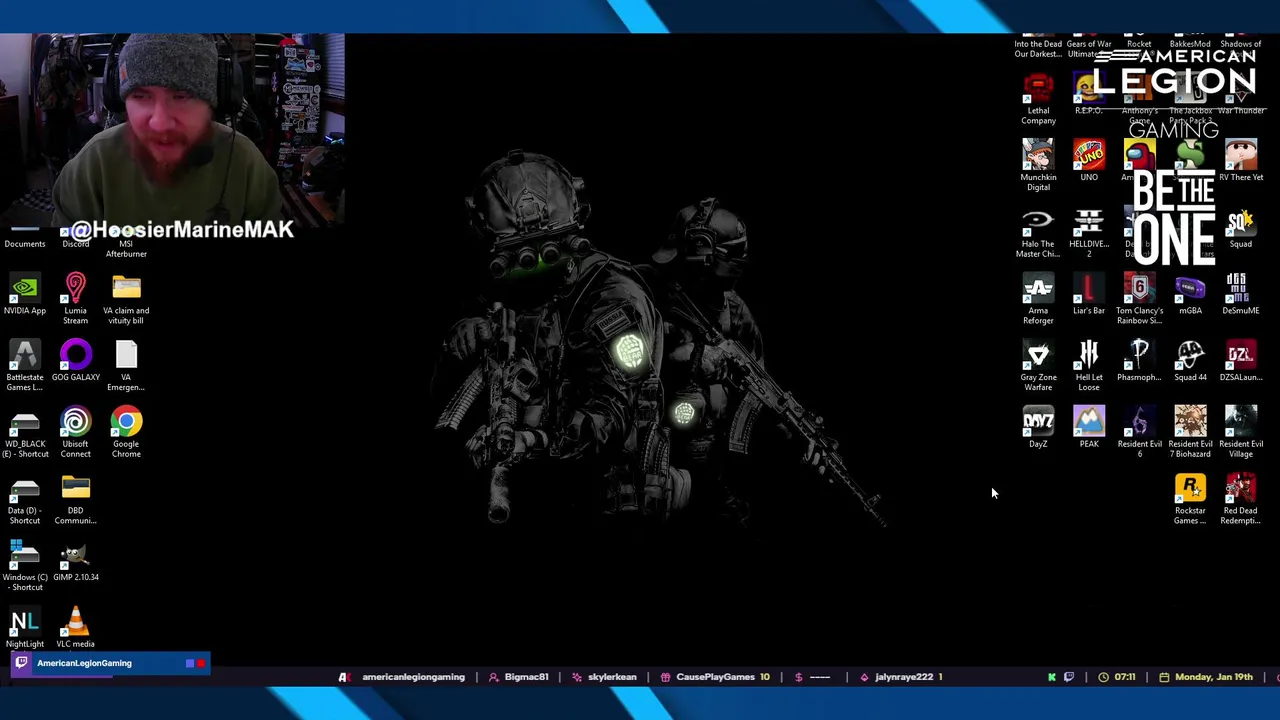This screenshot has width=1280, height=720.
Task: Click the CausePlayGames 10 overlay entry
Action: click(715, 677)
